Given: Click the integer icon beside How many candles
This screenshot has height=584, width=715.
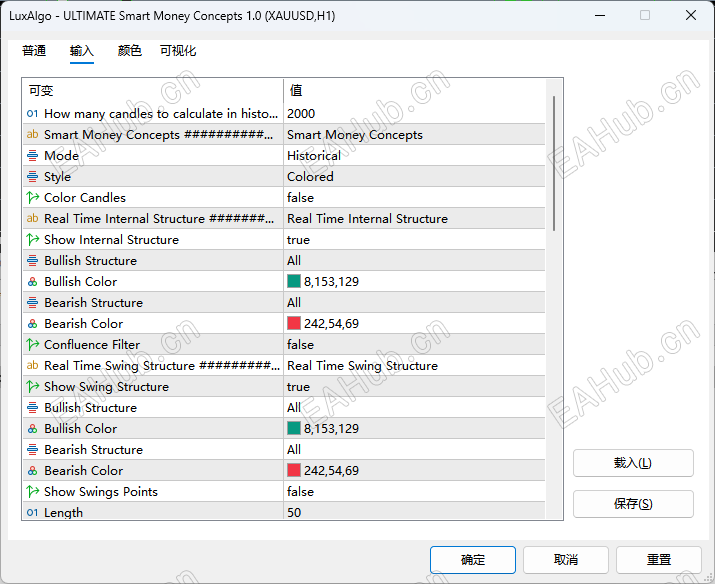Looking at the screenshot, I should (x=32, y=114).
